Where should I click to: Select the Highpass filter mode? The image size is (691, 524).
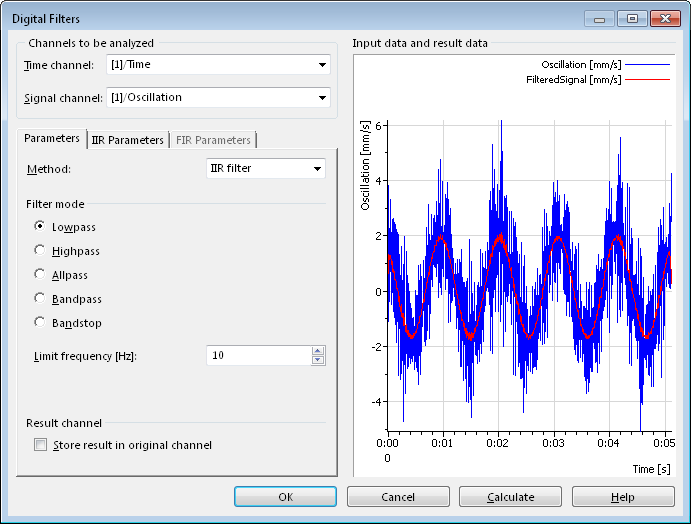(40, 251)
